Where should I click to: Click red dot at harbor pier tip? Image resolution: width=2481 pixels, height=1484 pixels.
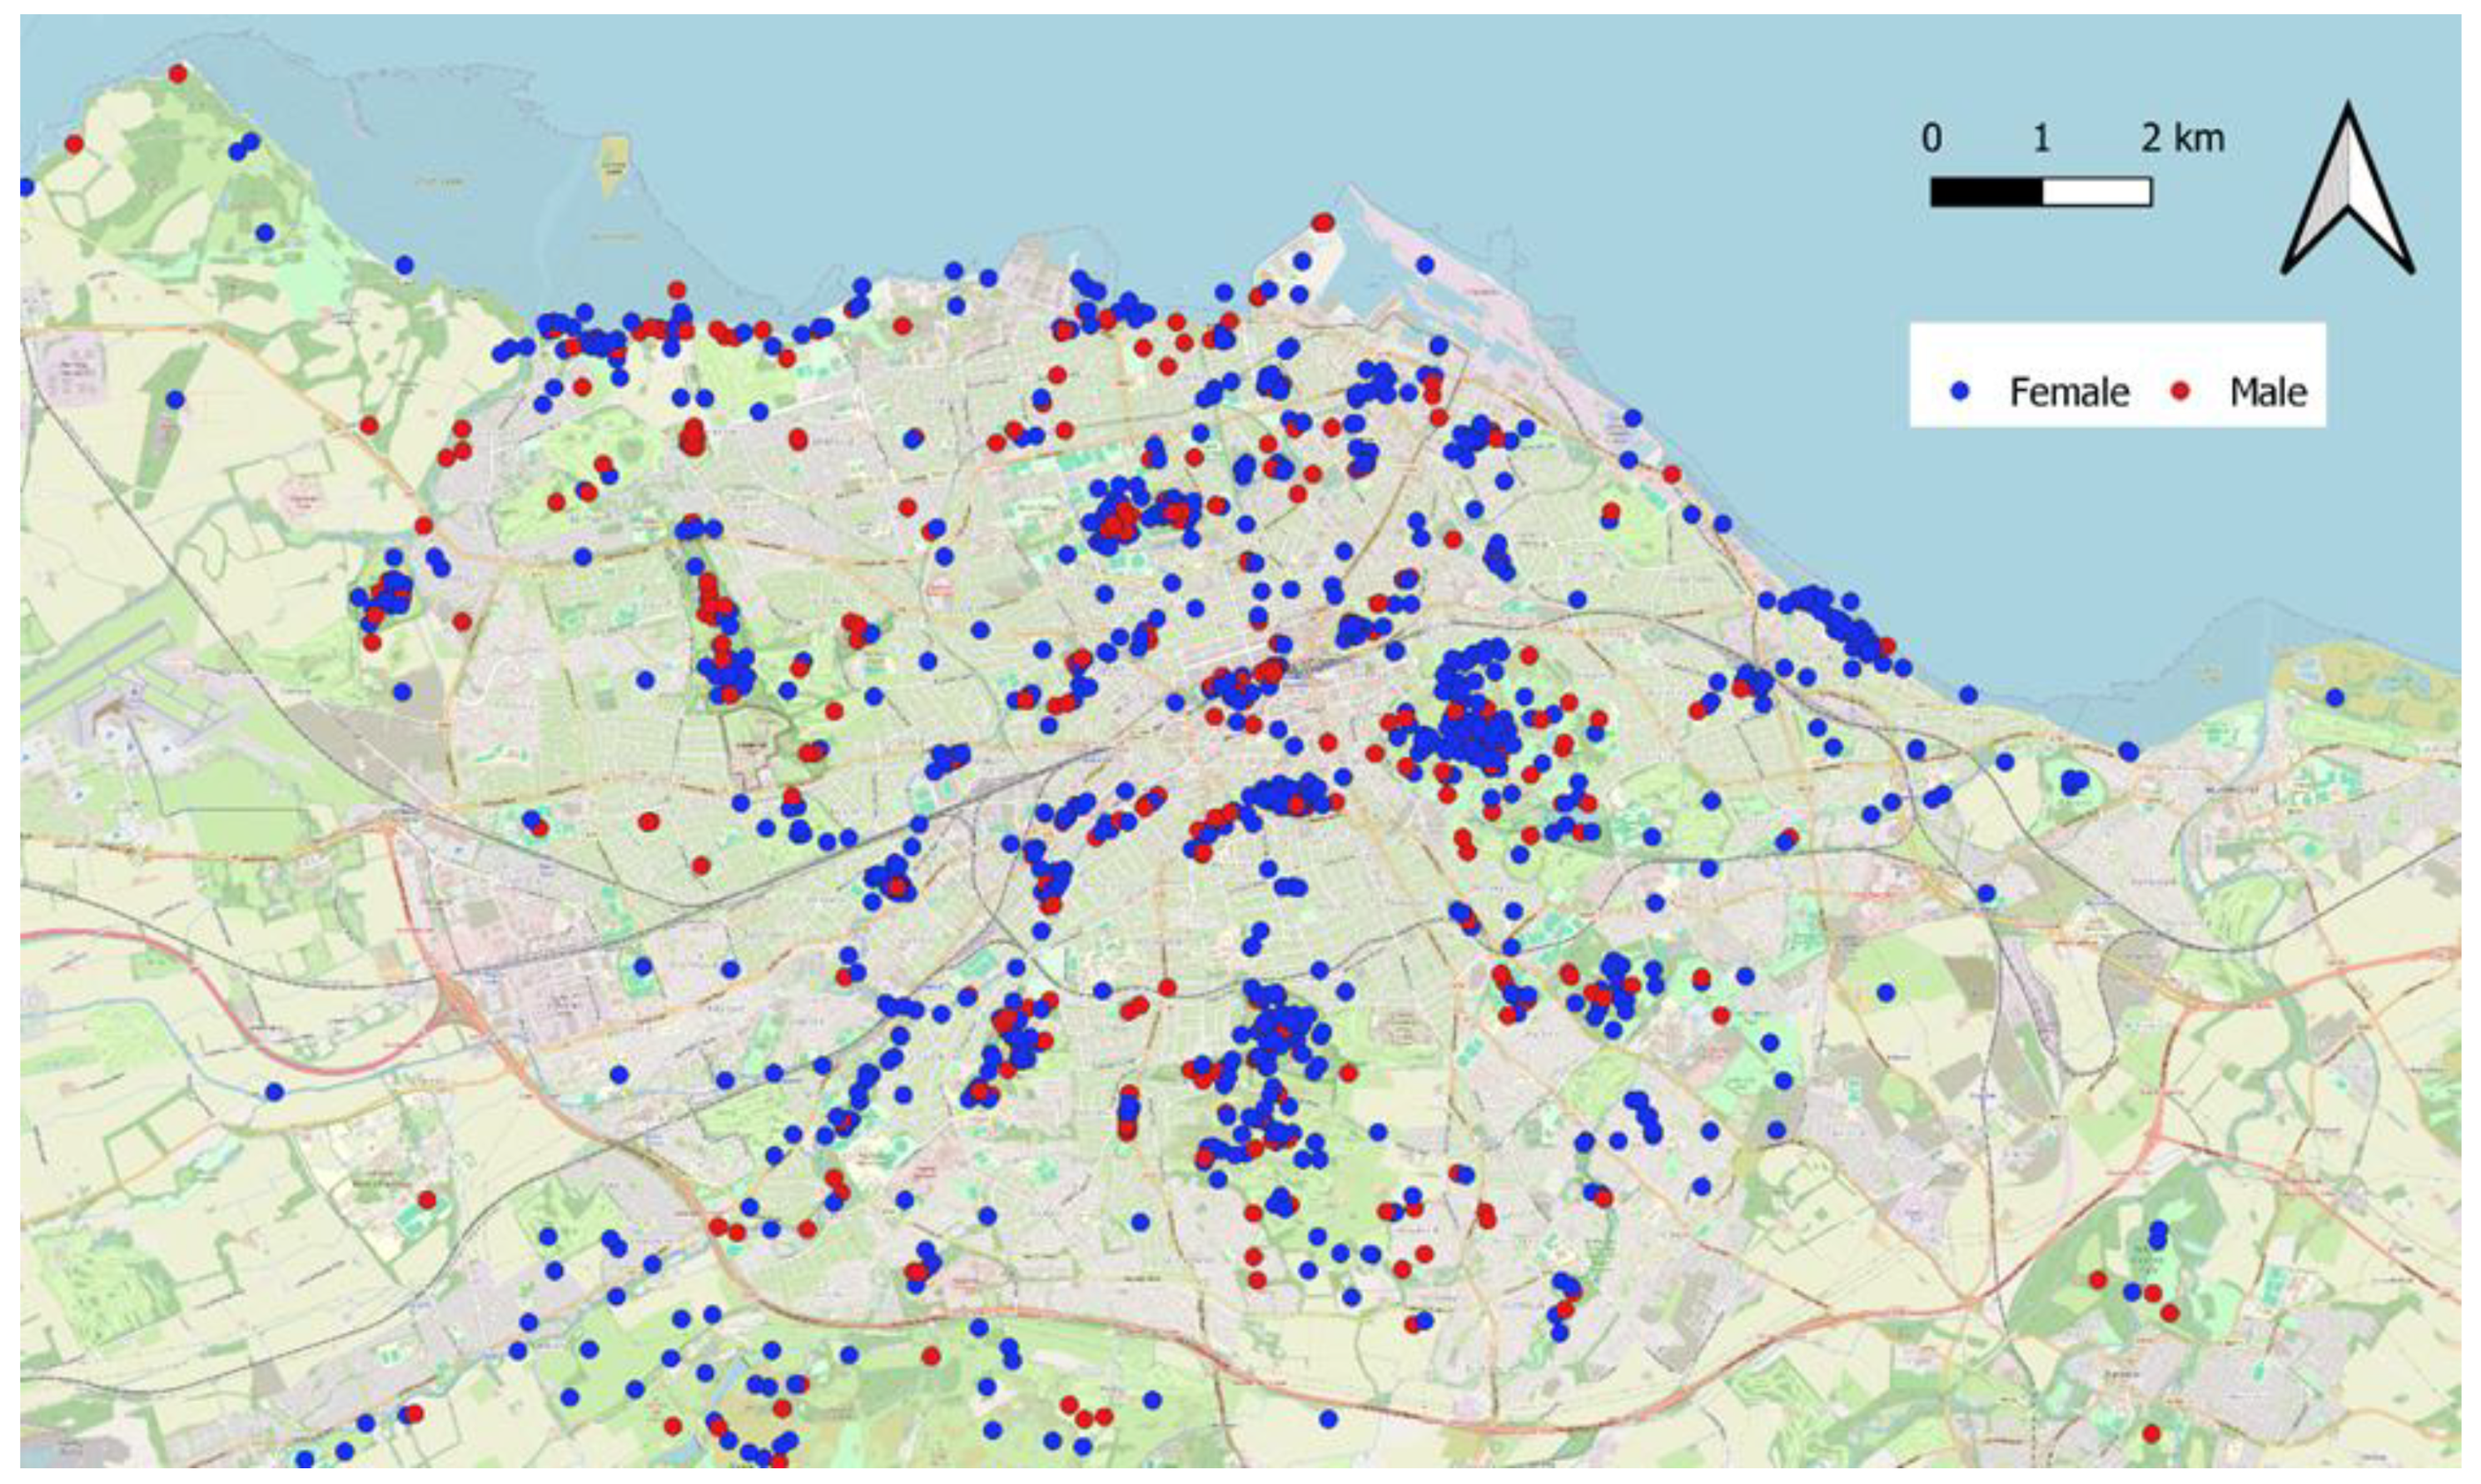pyautogui.click(x=1322, y=222)
